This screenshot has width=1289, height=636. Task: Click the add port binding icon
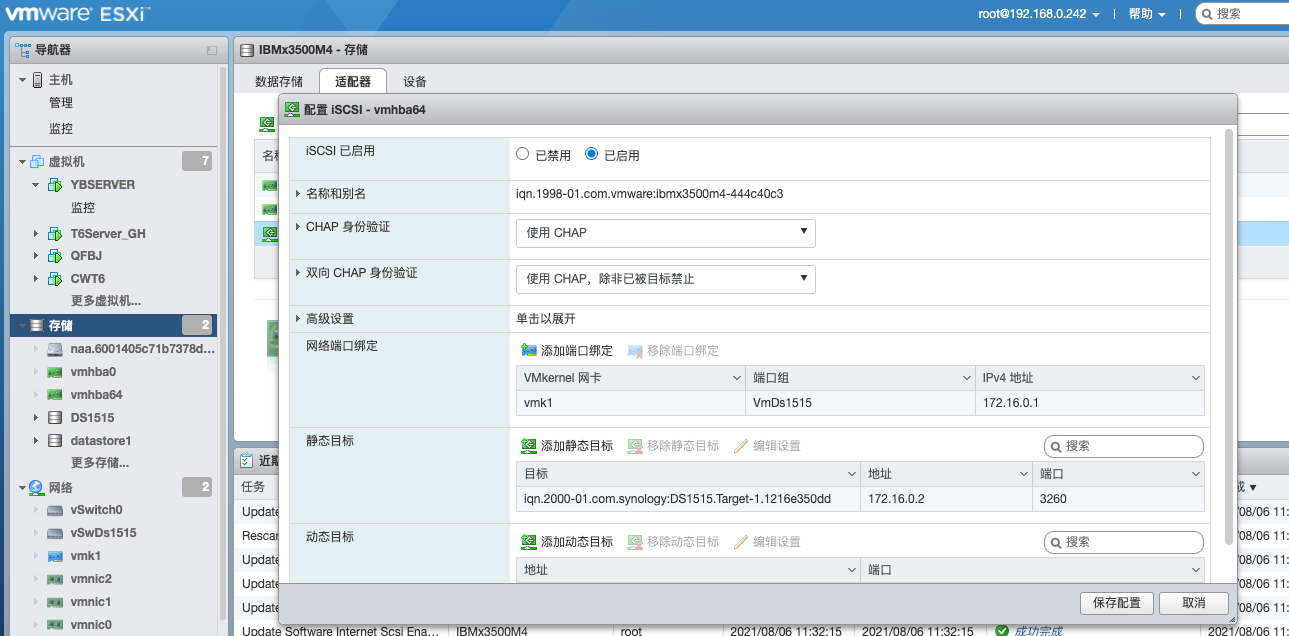point(529,350)
